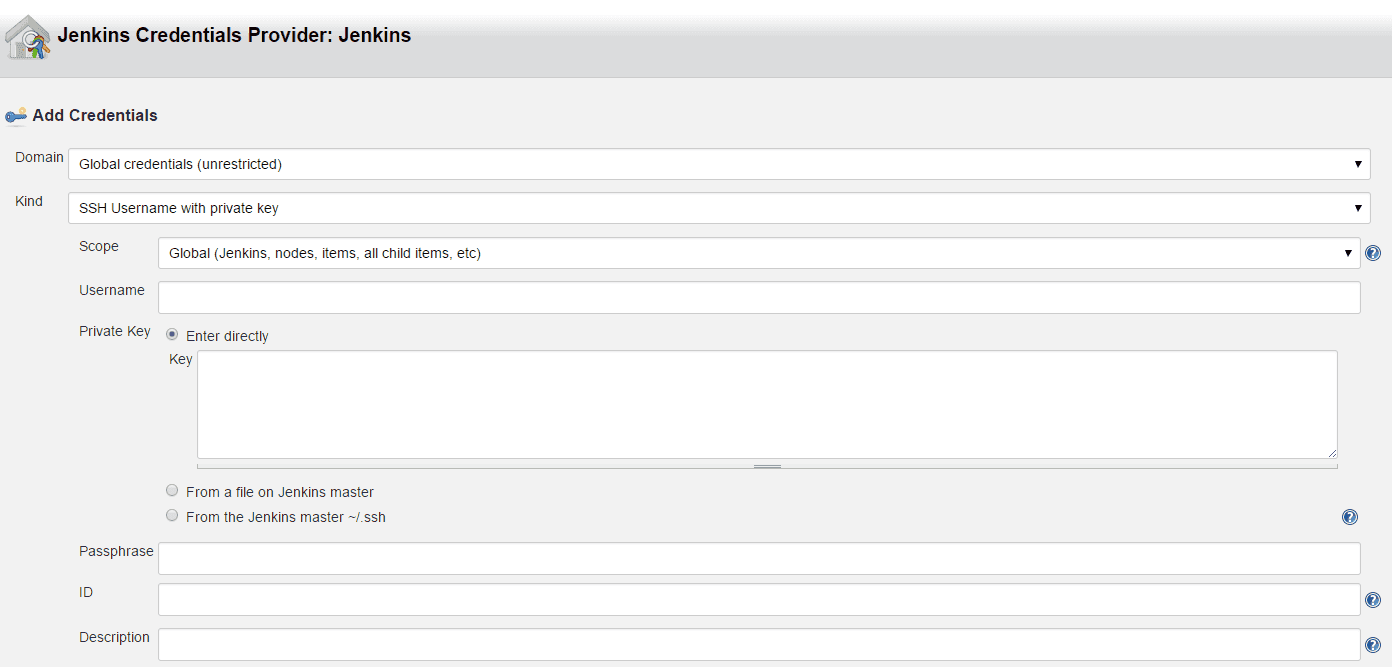Expand the Kind dropdown list
This screenshot has height=667, width=1392.
718,208
